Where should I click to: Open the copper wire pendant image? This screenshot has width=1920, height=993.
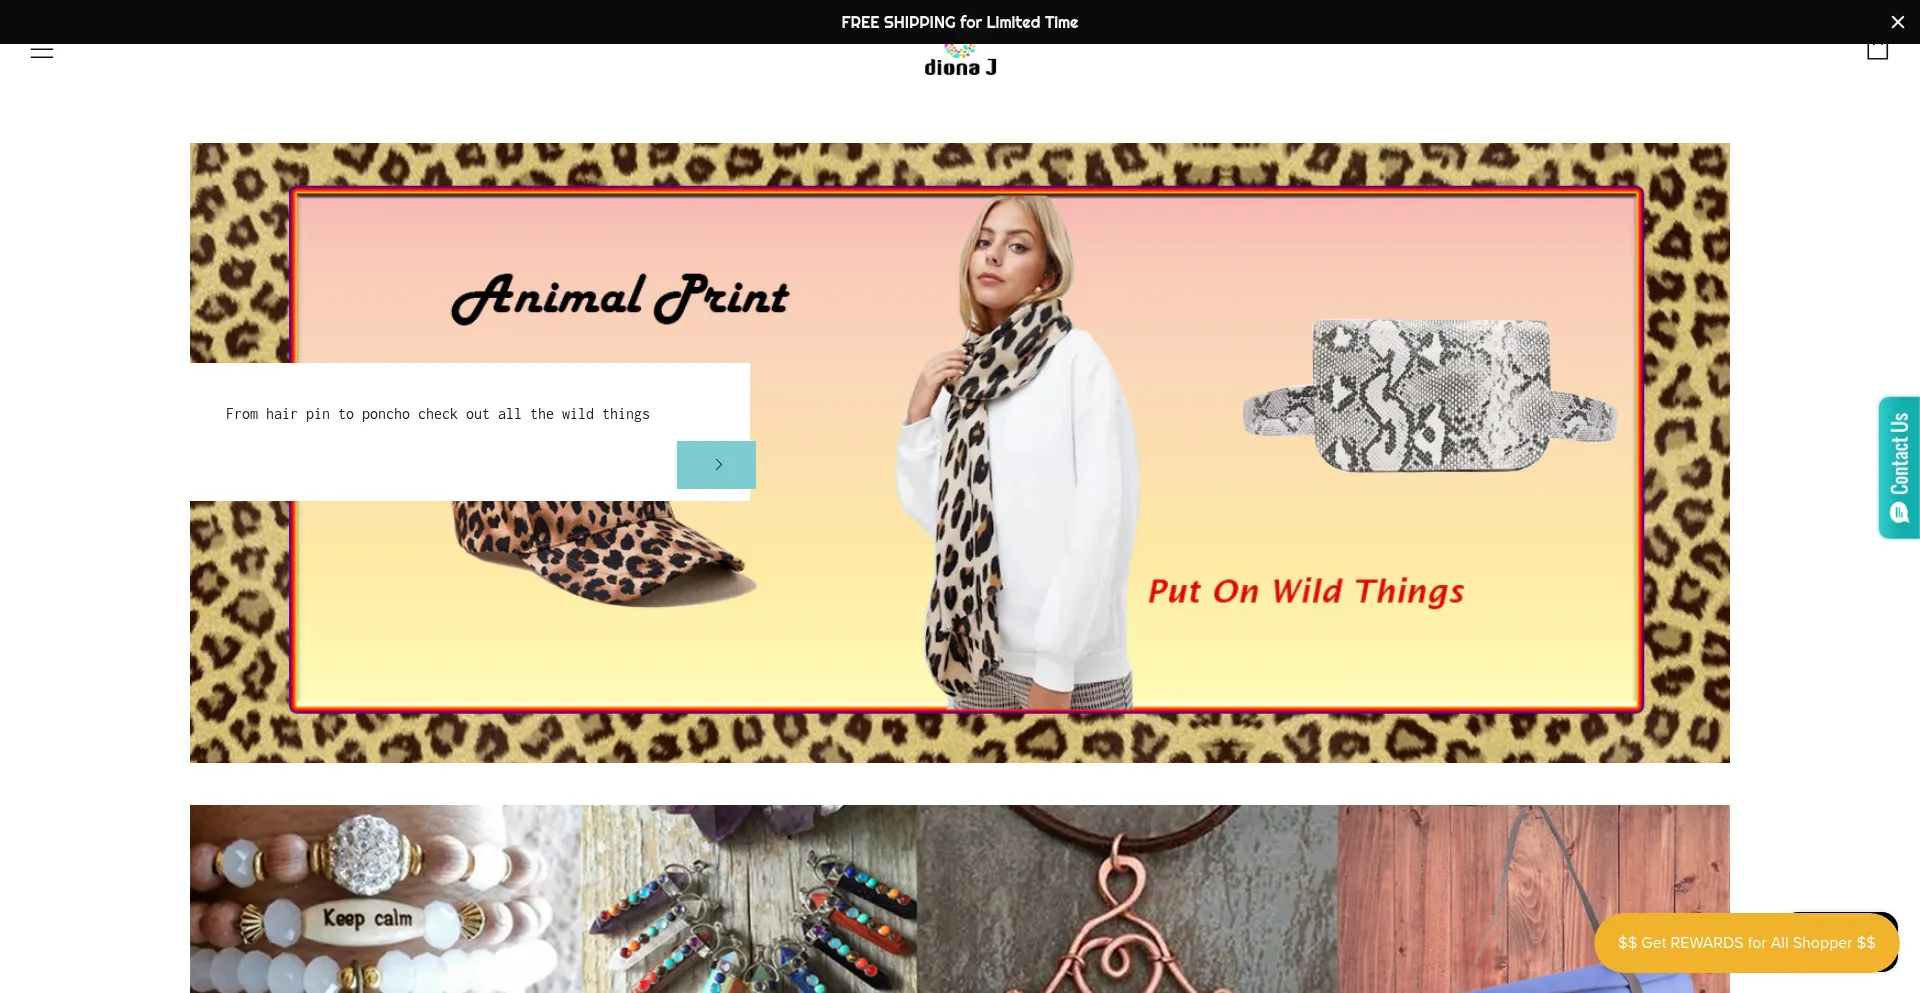coord(1127,899)
